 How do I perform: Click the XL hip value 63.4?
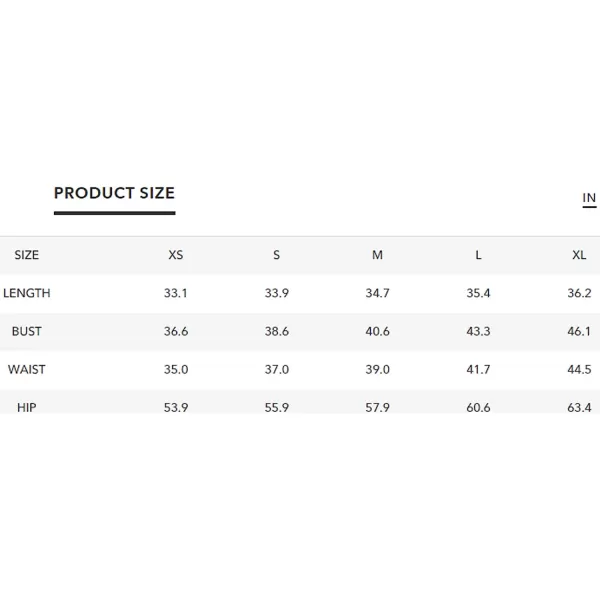pos(579,408)
